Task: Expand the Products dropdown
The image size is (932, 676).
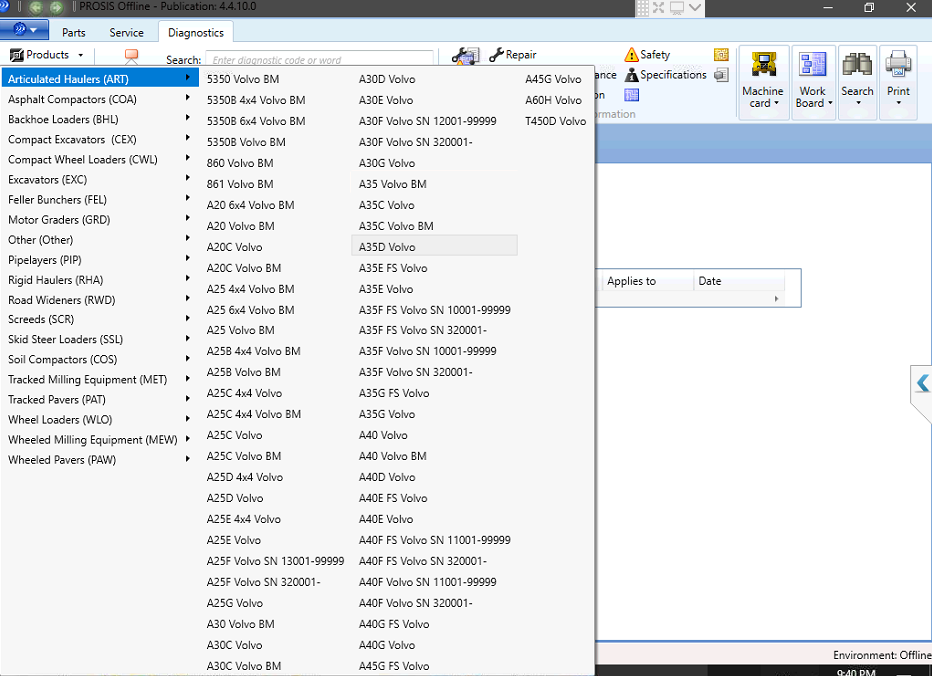Action: point(46,55)
